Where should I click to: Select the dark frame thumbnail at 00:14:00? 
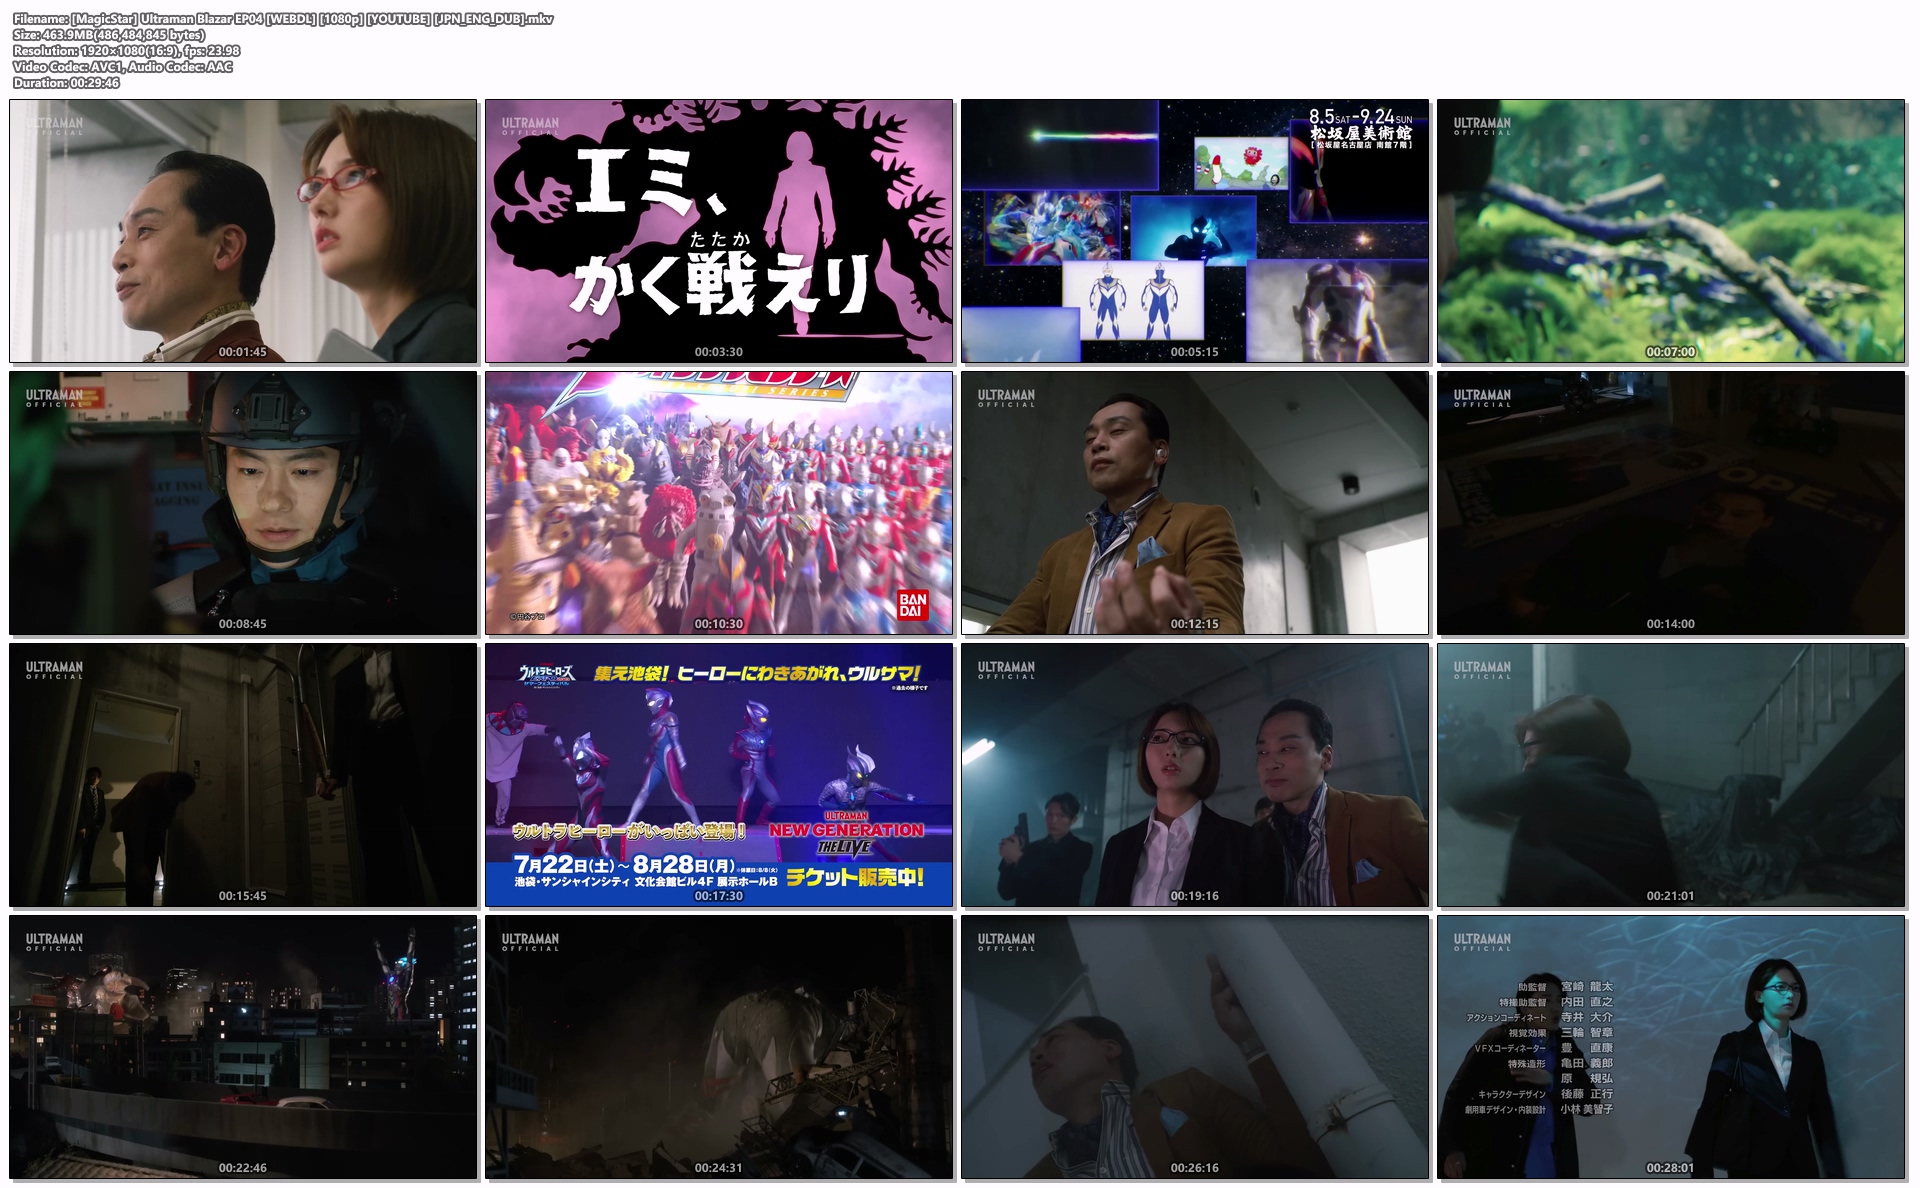tap(1671, 503)
